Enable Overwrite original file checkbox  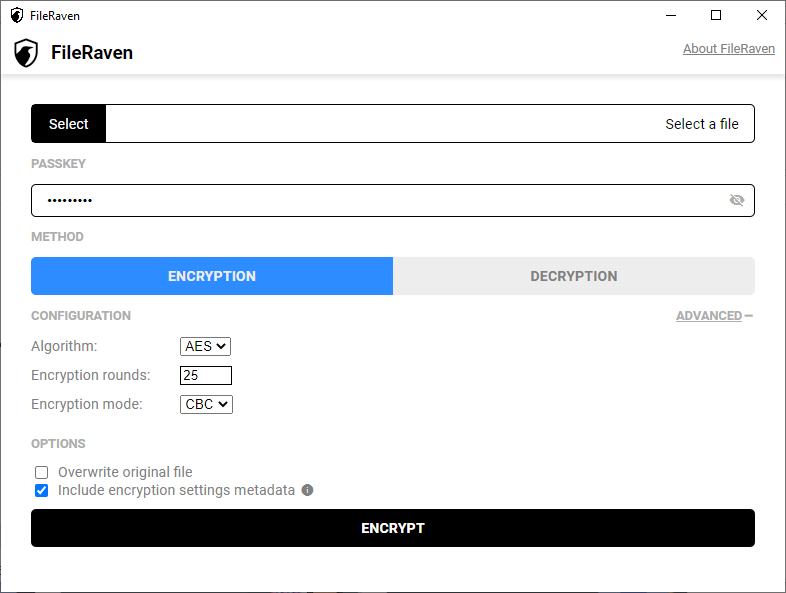coord(42,472)
